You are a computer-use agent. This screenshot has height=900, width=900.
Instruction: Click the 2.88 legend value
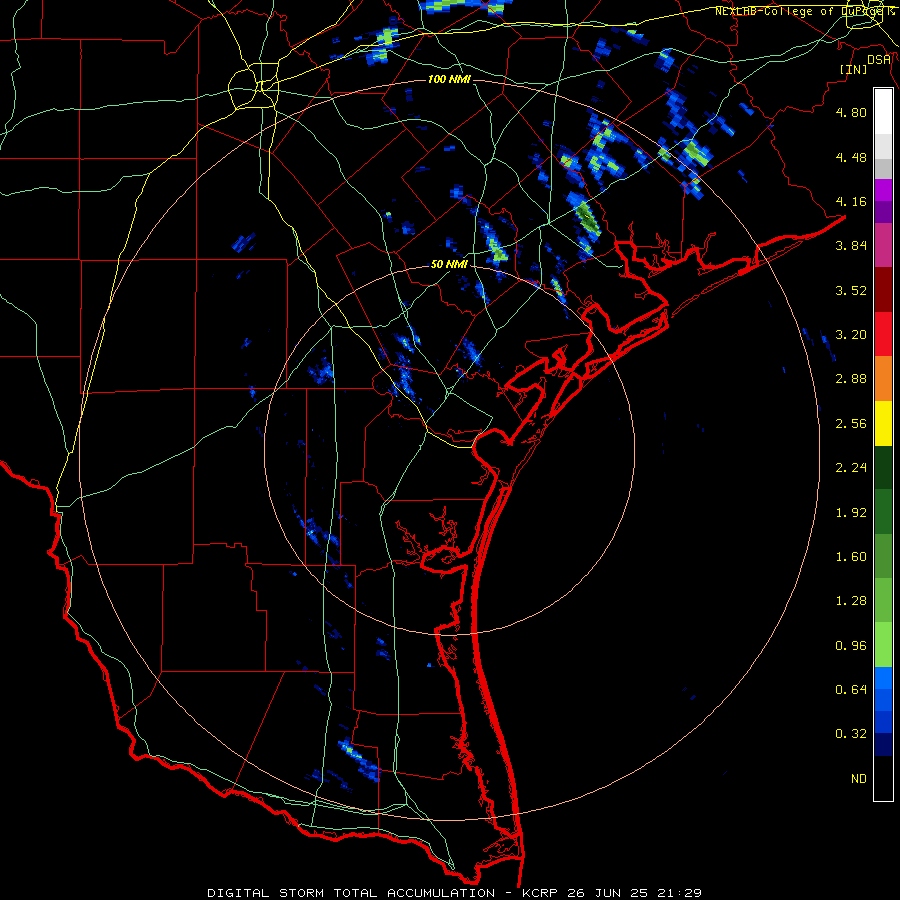point(851,379)
